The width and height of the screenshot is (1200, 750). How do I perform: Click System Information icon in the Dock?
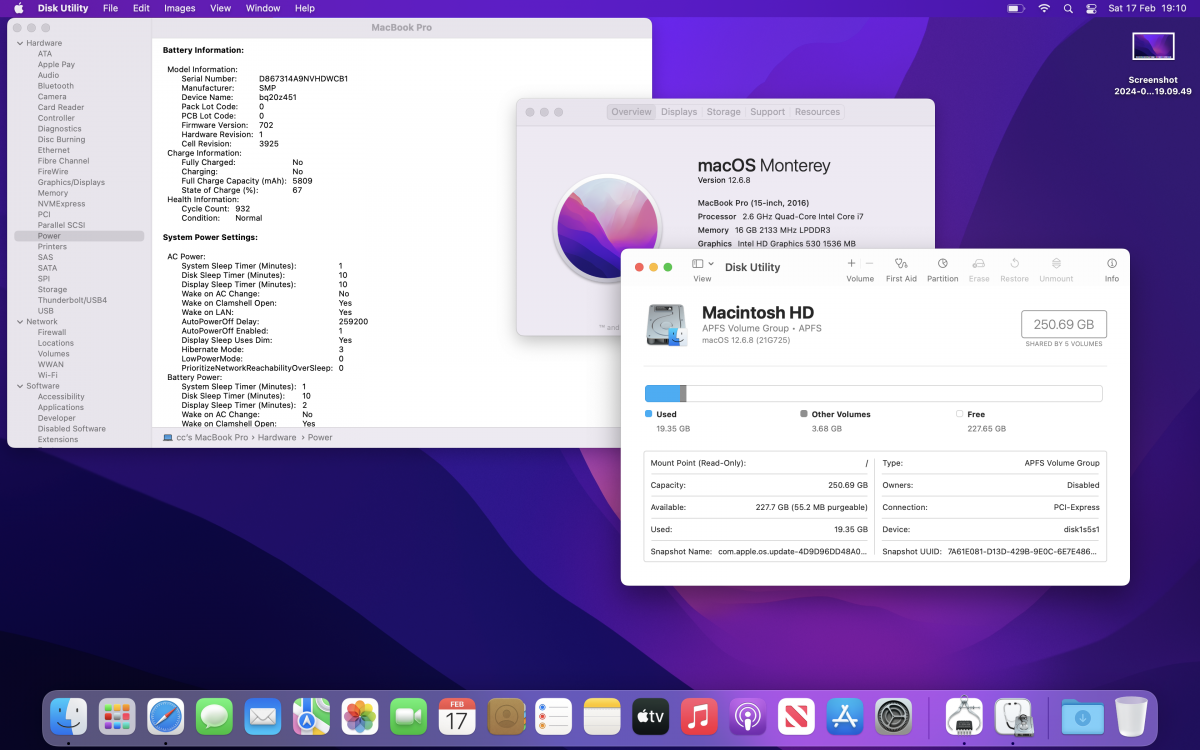pyautogui.click(x=964, y=716)
